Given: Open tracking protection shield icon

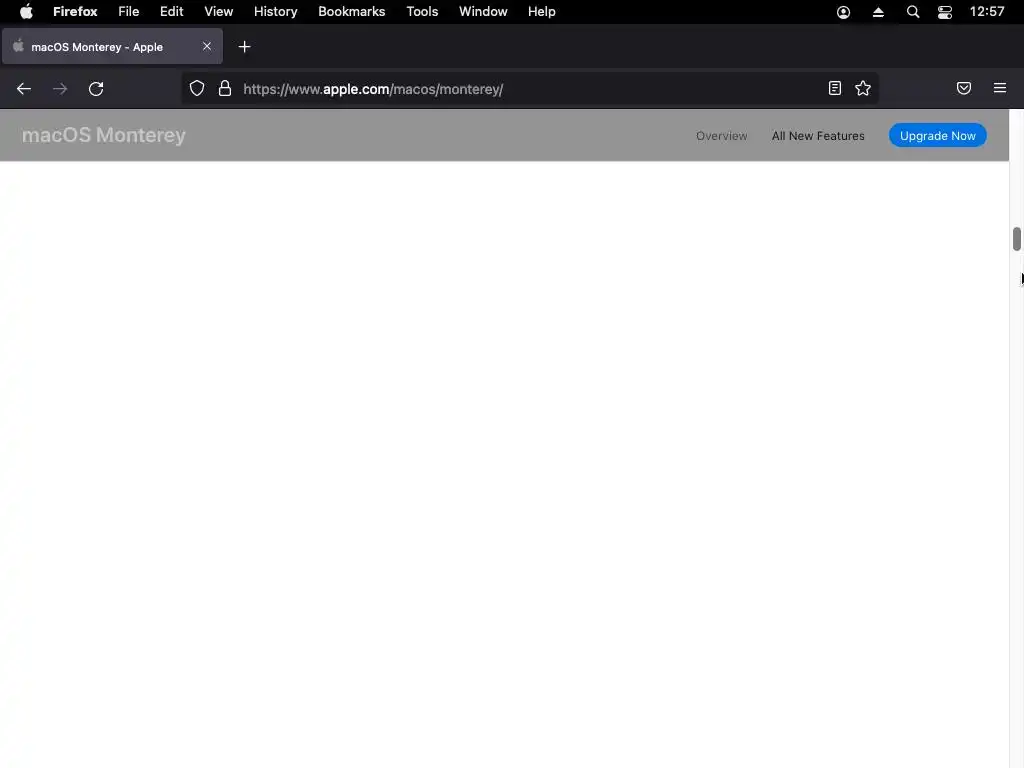Looking at the screenshot, I should (x=197, y=88).
